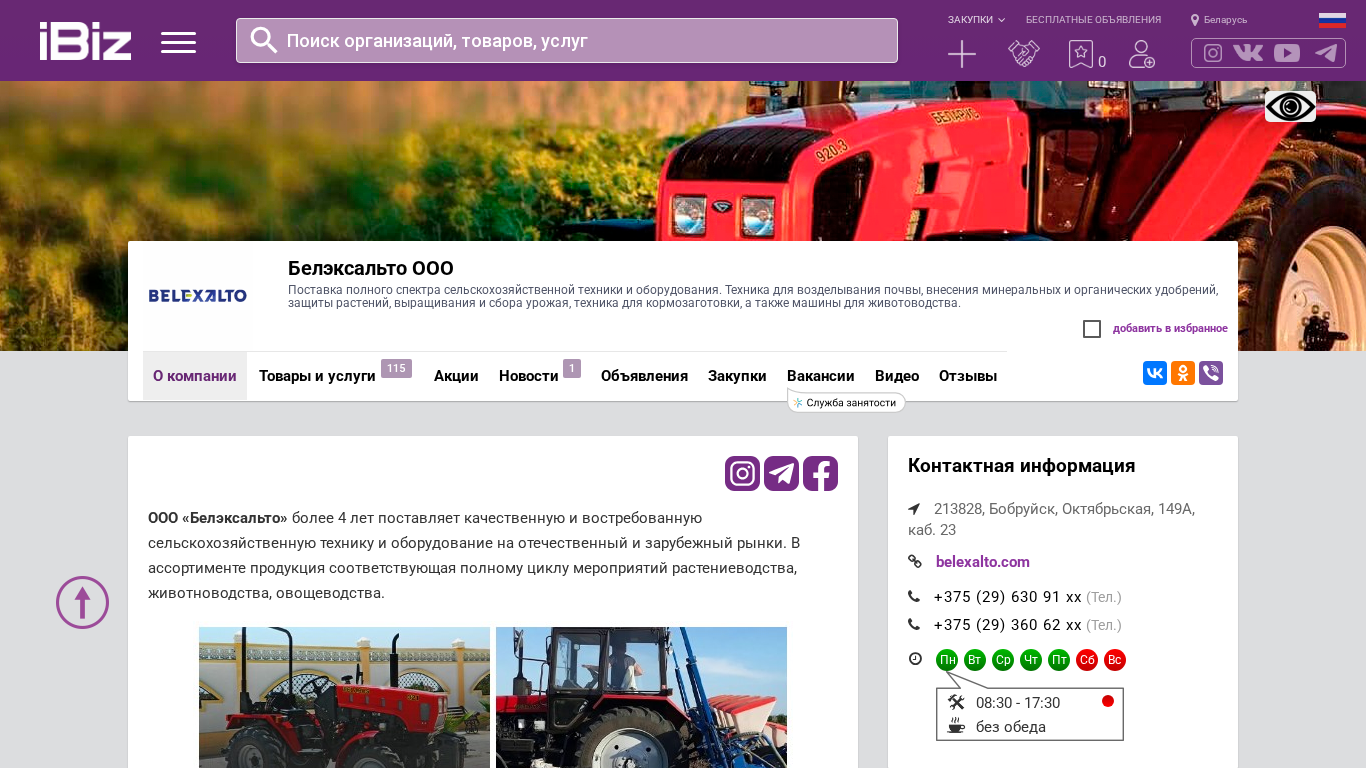Toggle the accessibility eye view mode
Image resolution: width=1366 pixels, height=768 pixels.
pos(1290,106)
